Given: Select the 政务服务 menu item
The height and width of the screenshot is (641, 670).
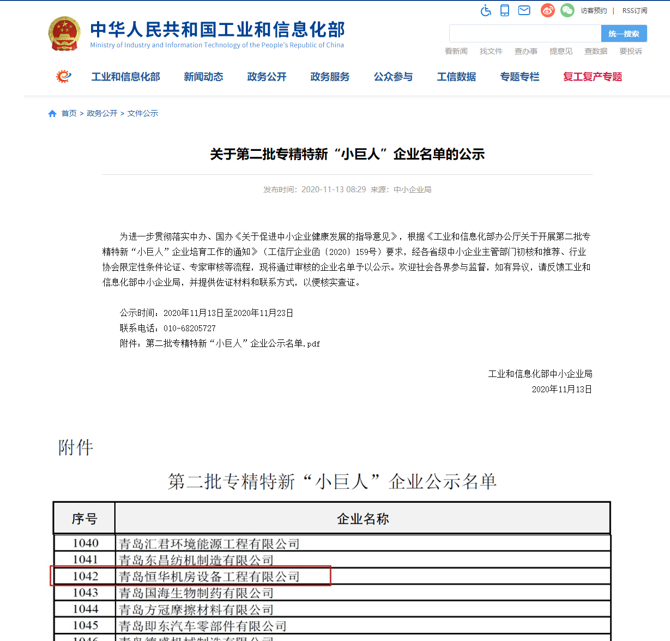Looking at the screenshot, I should (x=330, y=77).
